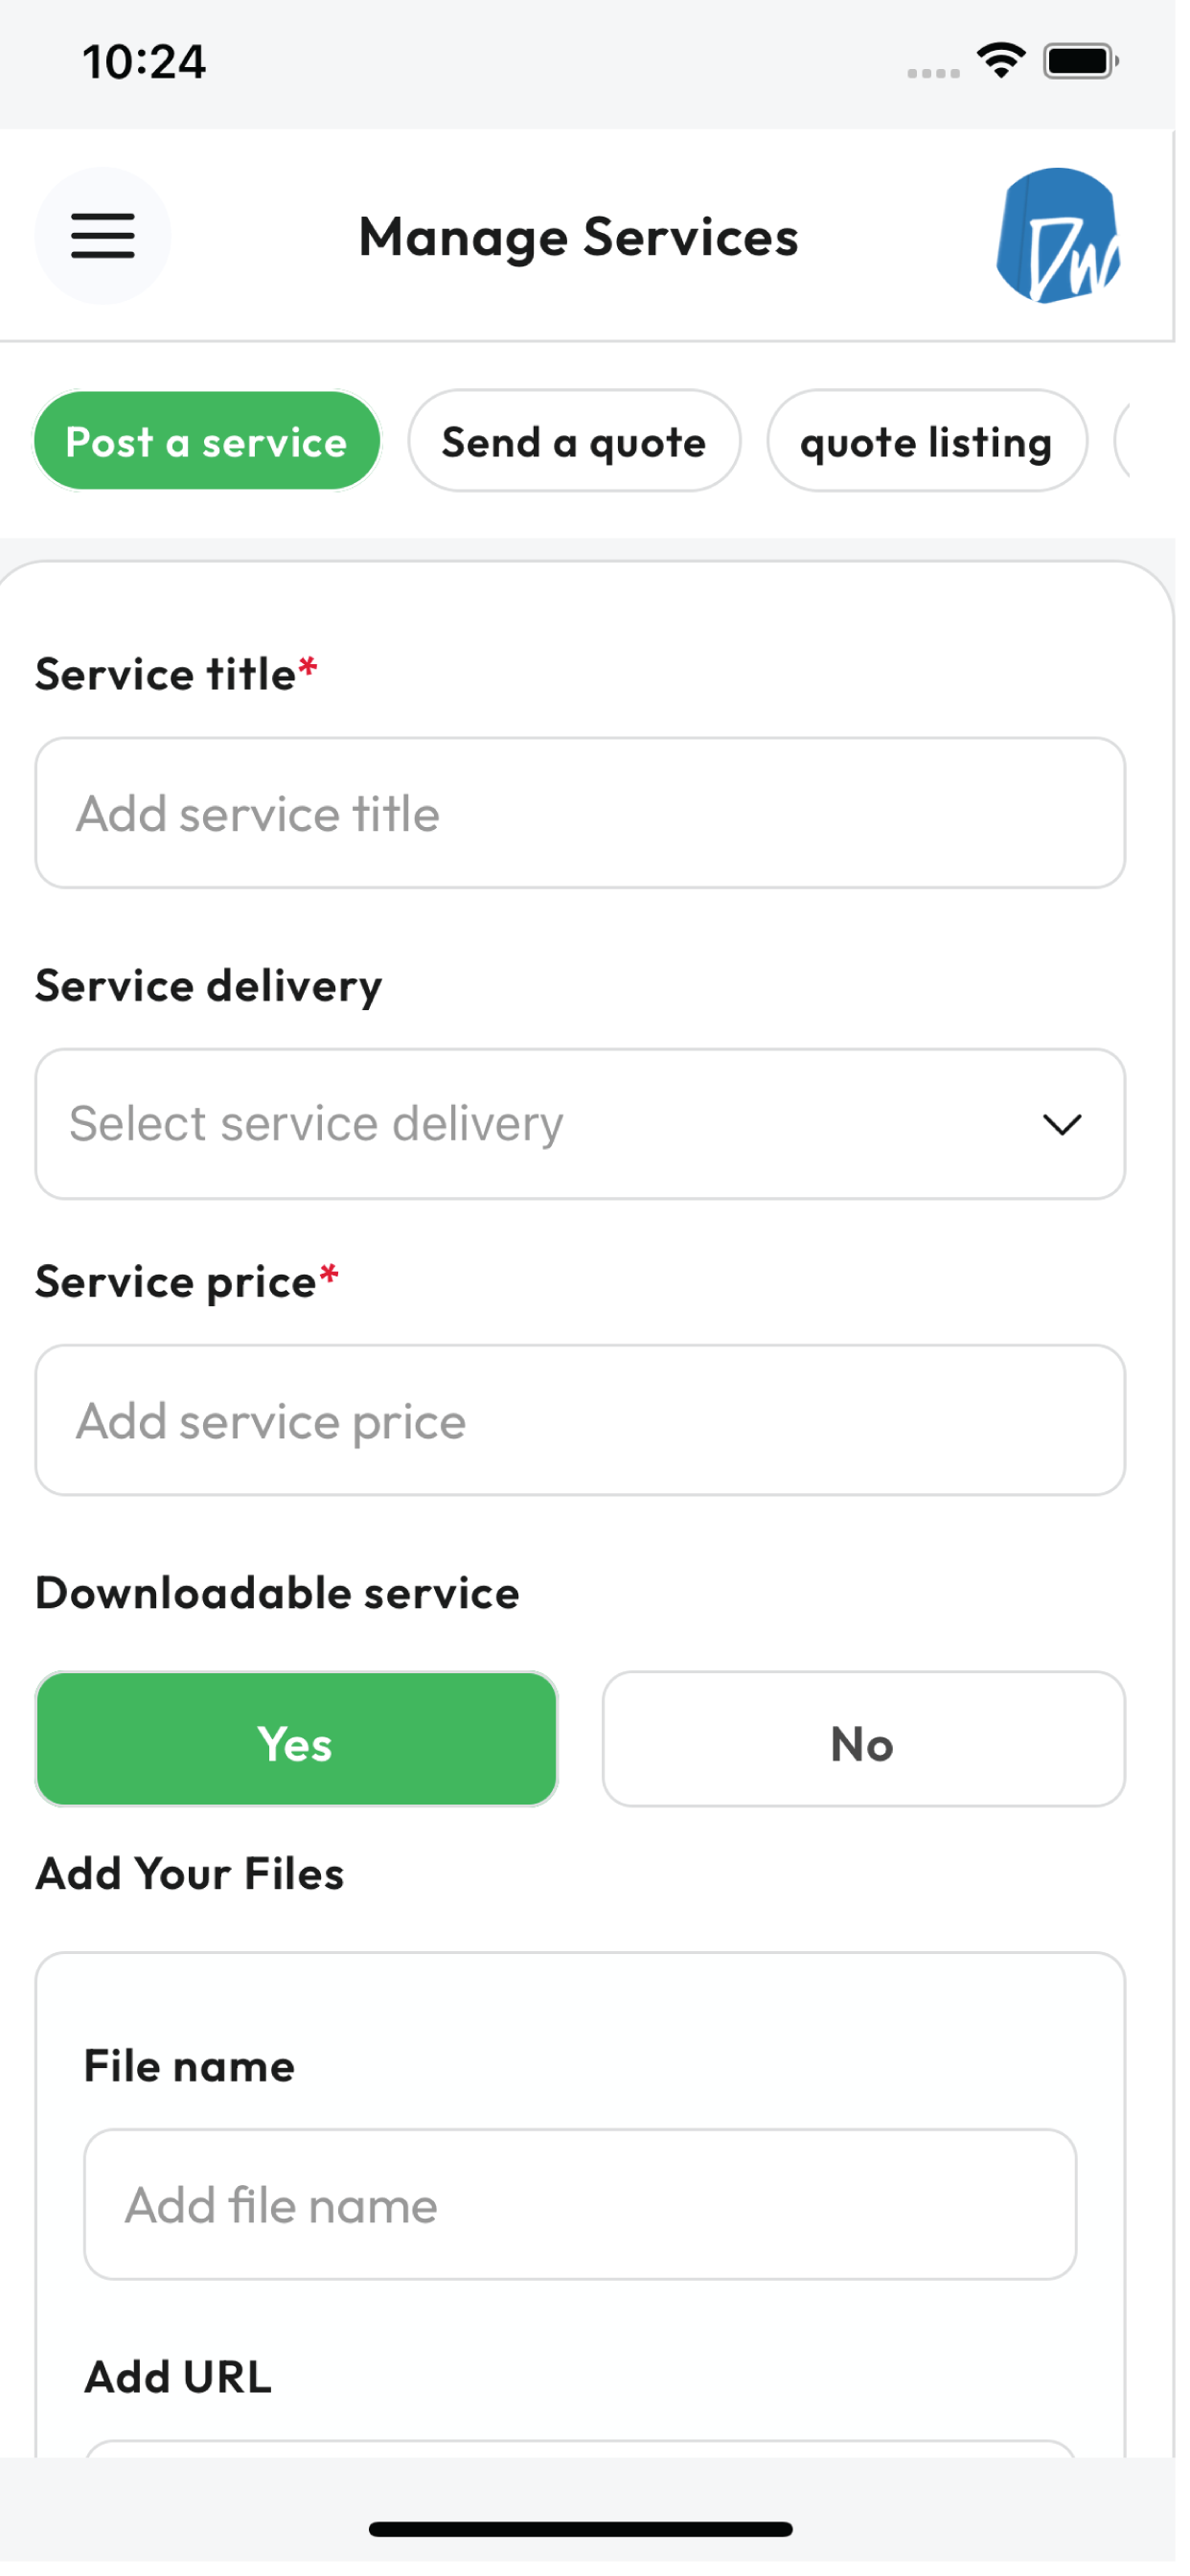Tap the 10:24 clock in status bar
Image resolution: width=1190 pixels, height=2576 pixels.
pos(145,62)
